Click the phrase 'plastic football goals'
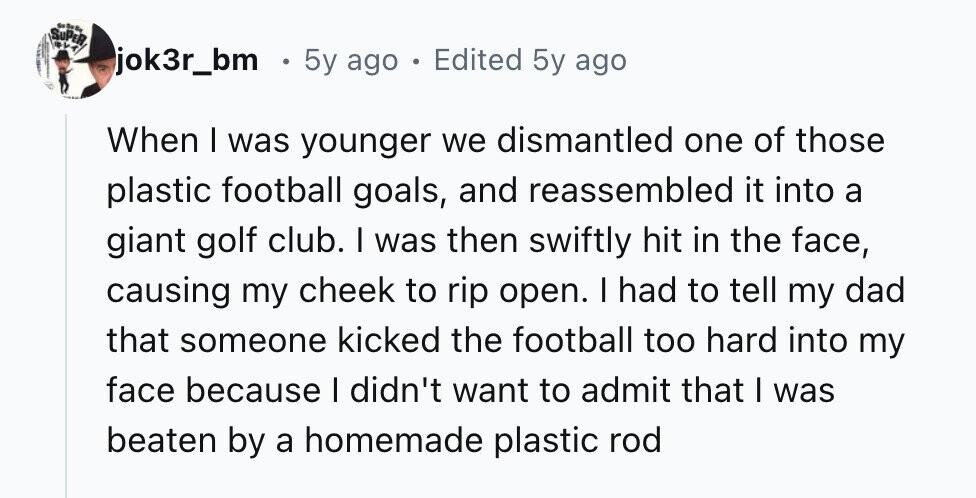976x498 pixels. 278,192
